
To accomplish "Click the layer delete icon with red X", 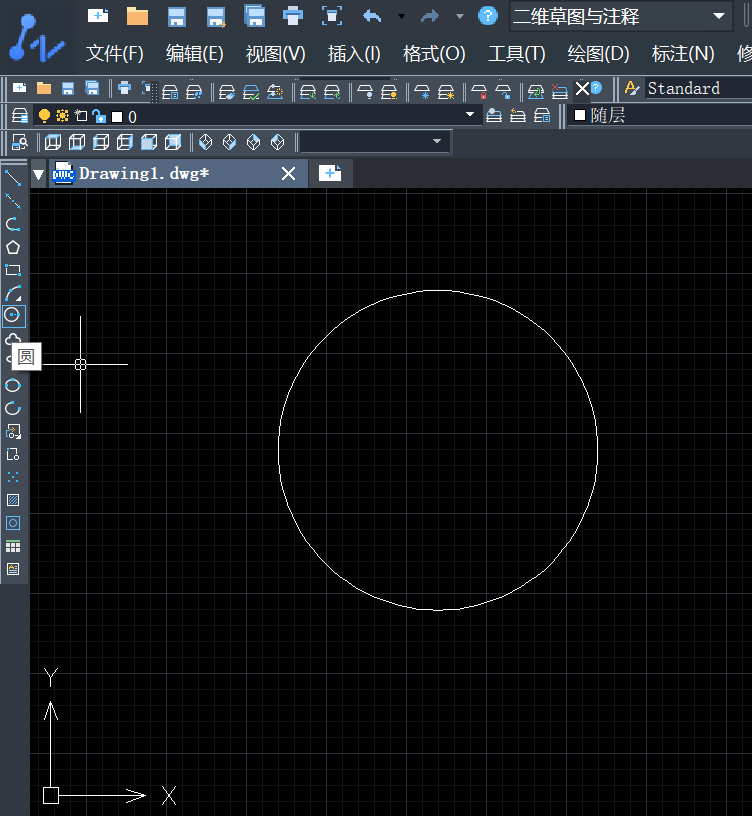I will 559,91.
